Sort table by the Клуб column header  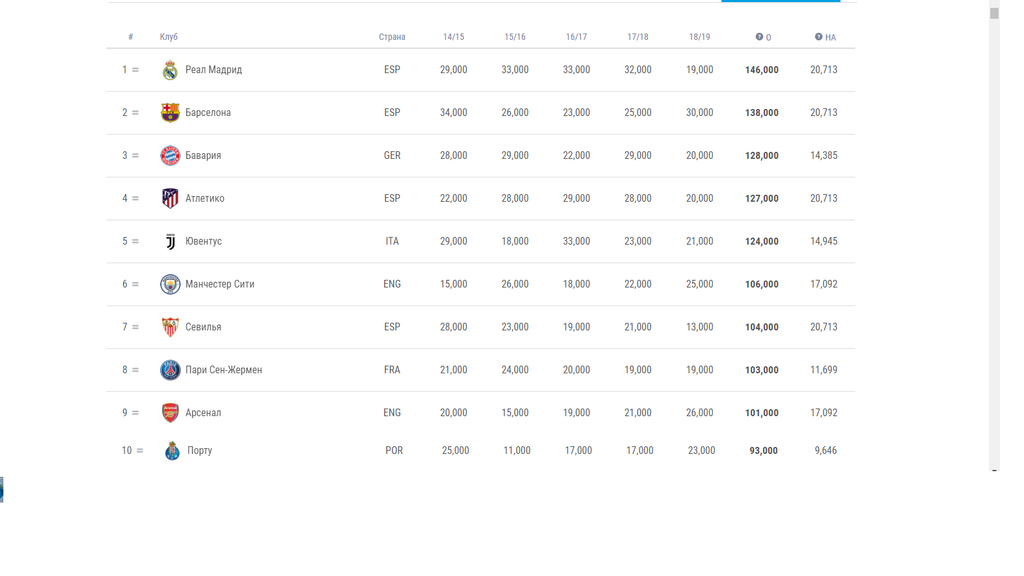pos(169,37)
